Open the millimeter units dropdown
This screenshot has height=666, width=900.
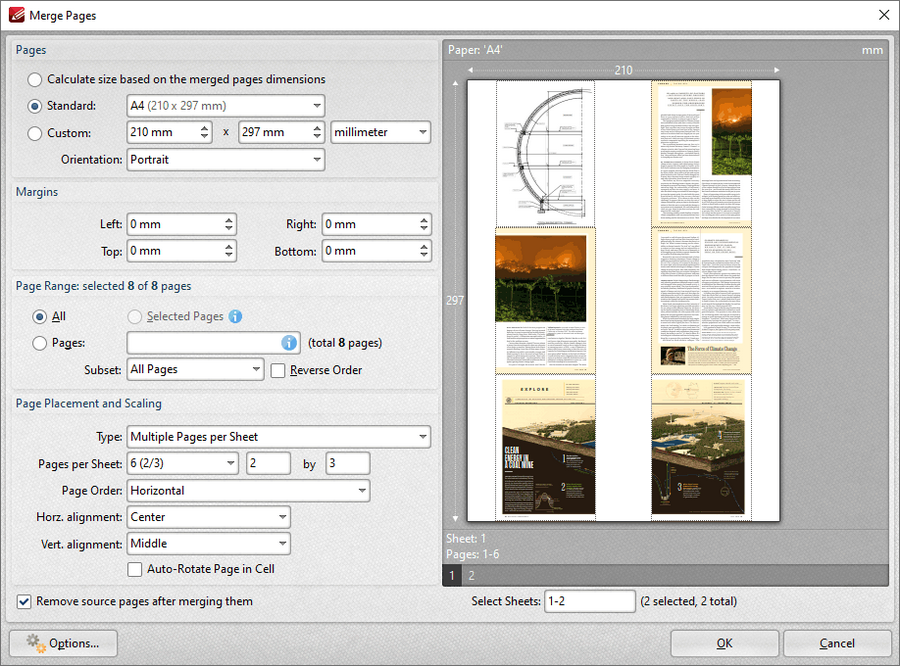[381, 132]
